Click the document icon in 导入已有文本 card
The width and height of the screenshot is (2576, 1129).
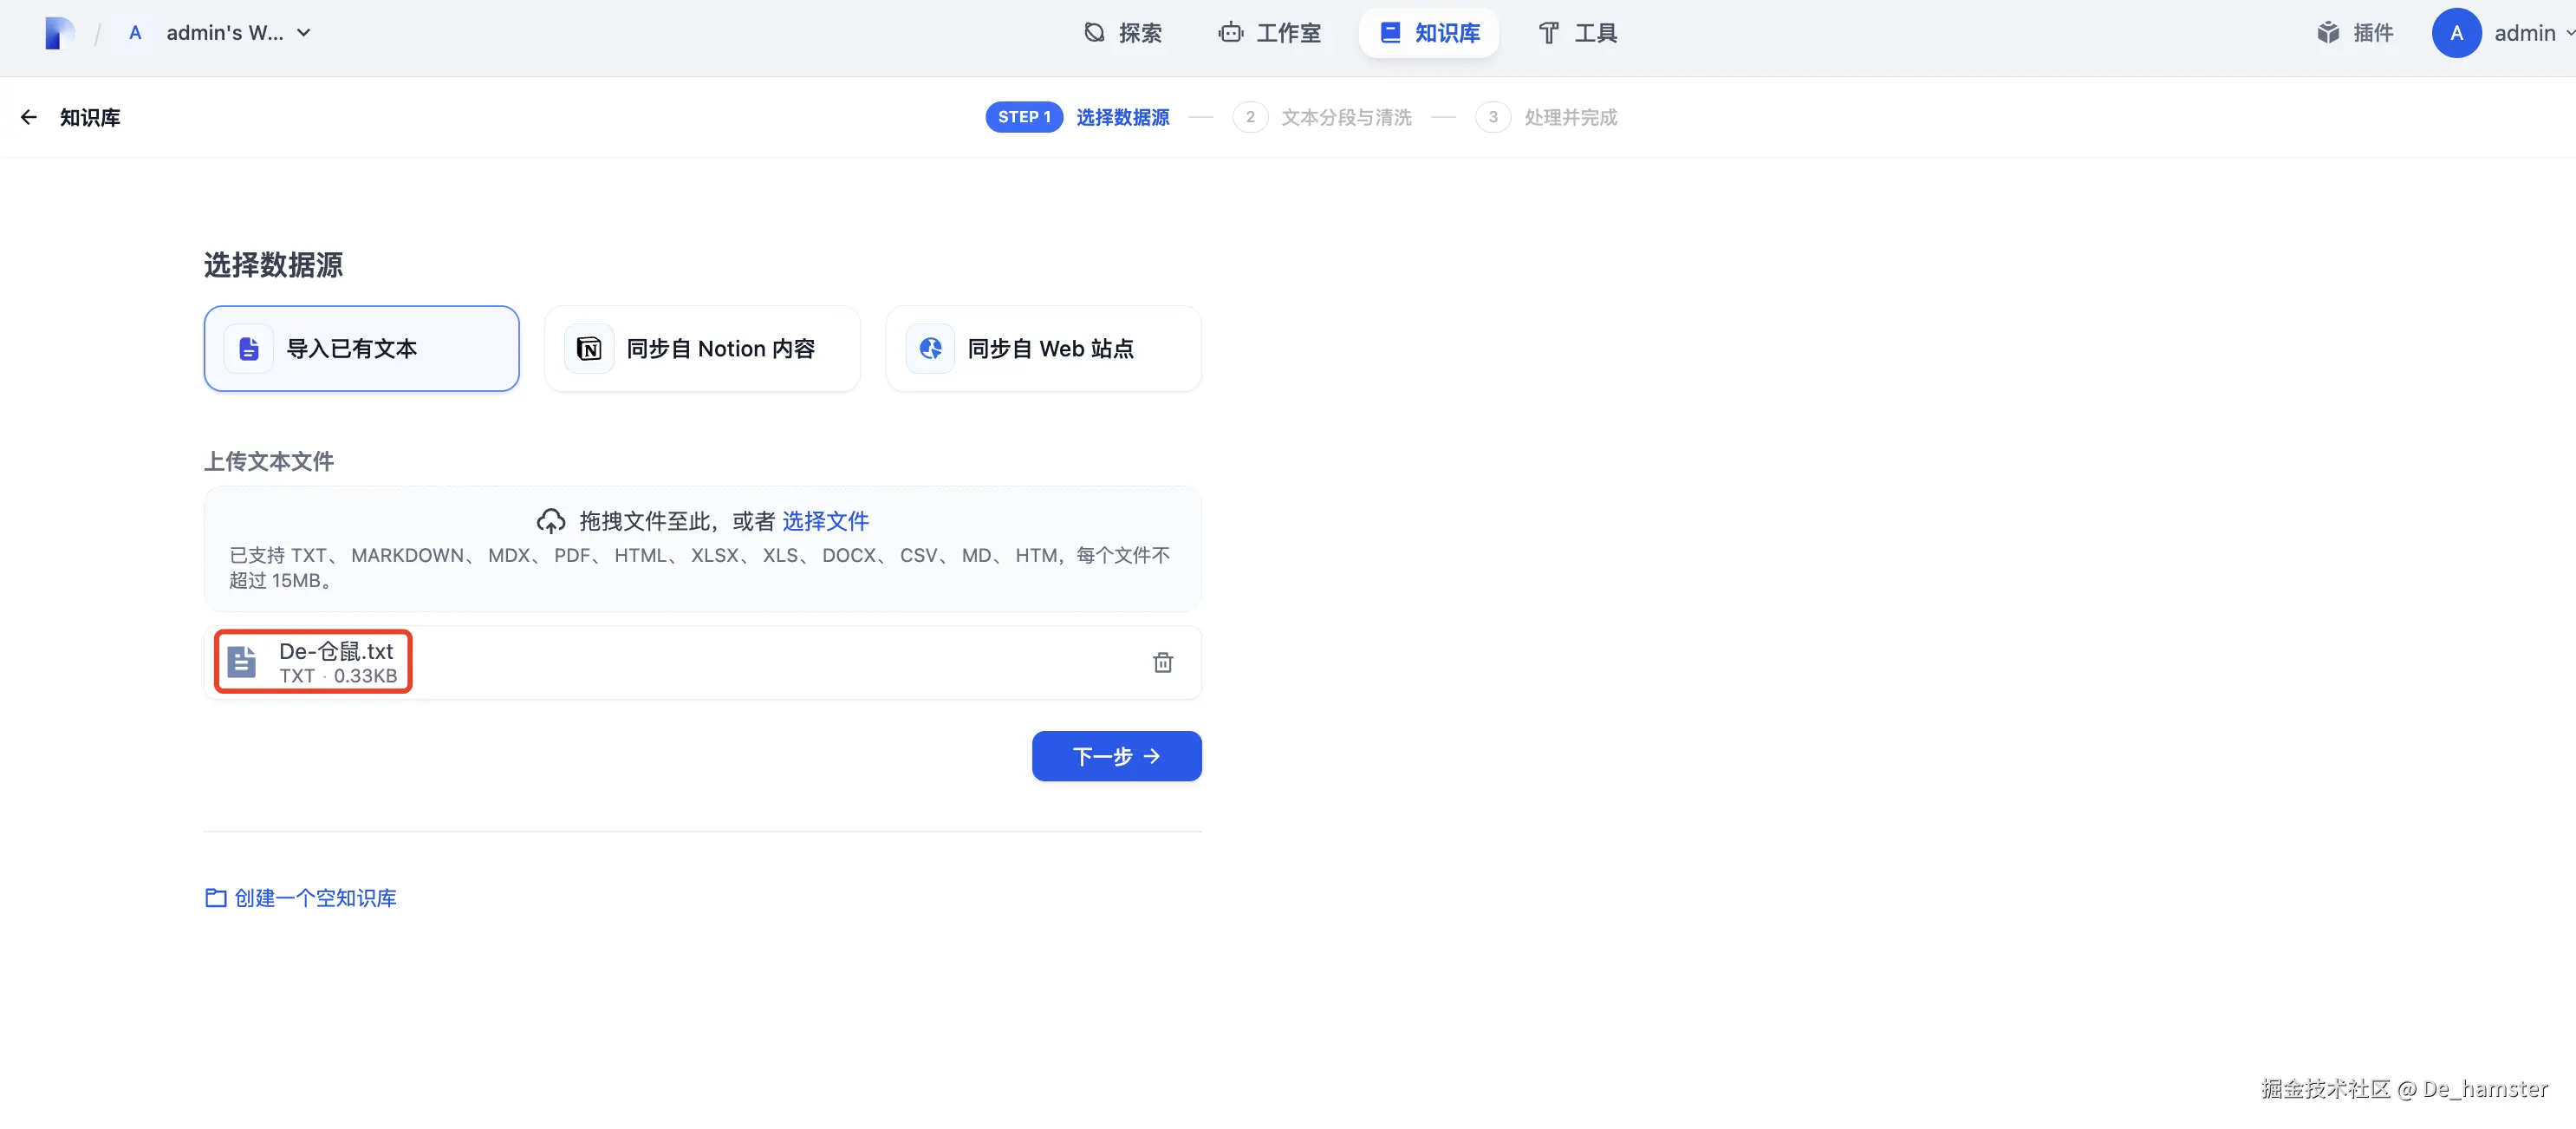pos(248,349)
